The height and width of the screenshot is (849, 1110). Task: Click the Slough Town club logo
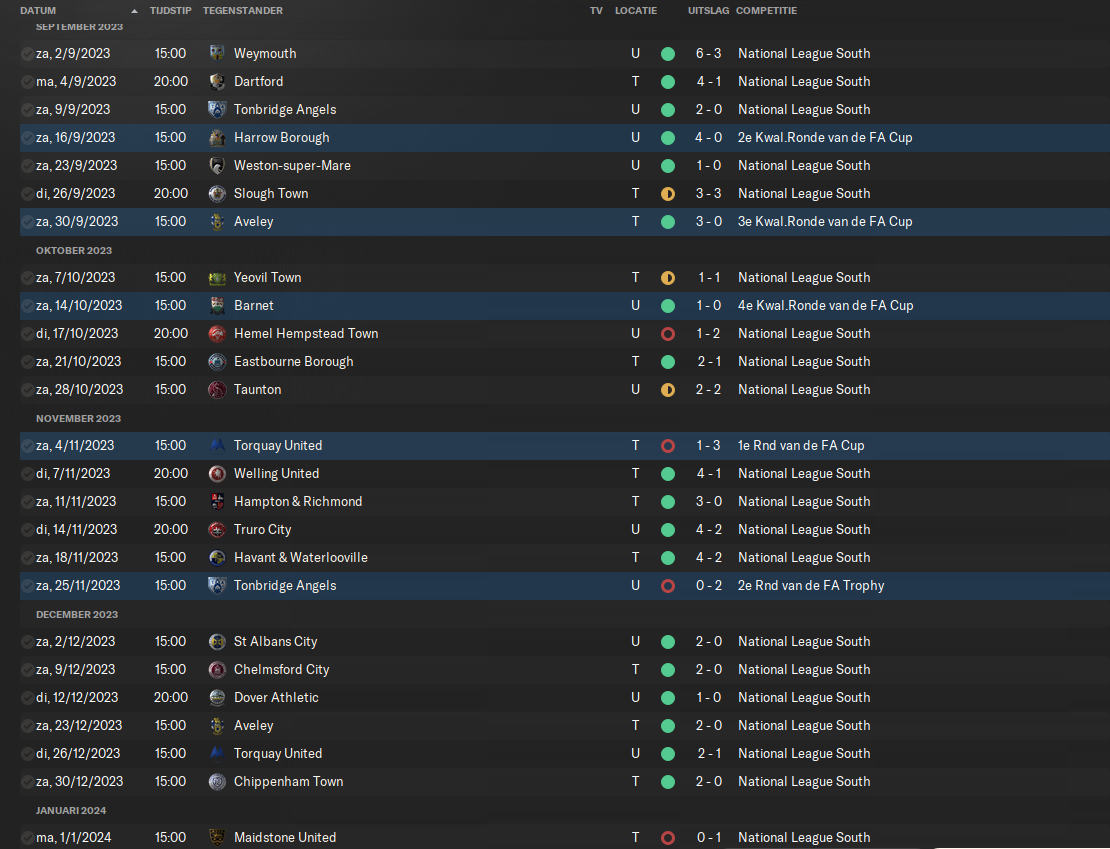[x=217, y=193]
